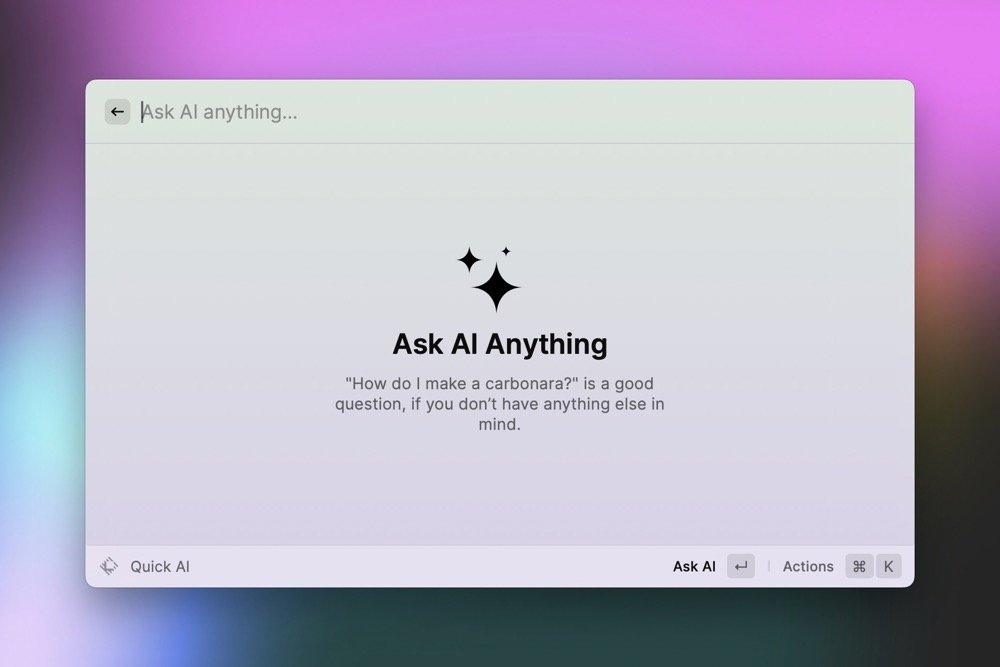Go back using the left arrow button
Viewport: 1000px width, 667px height.
tap(117, 112)
